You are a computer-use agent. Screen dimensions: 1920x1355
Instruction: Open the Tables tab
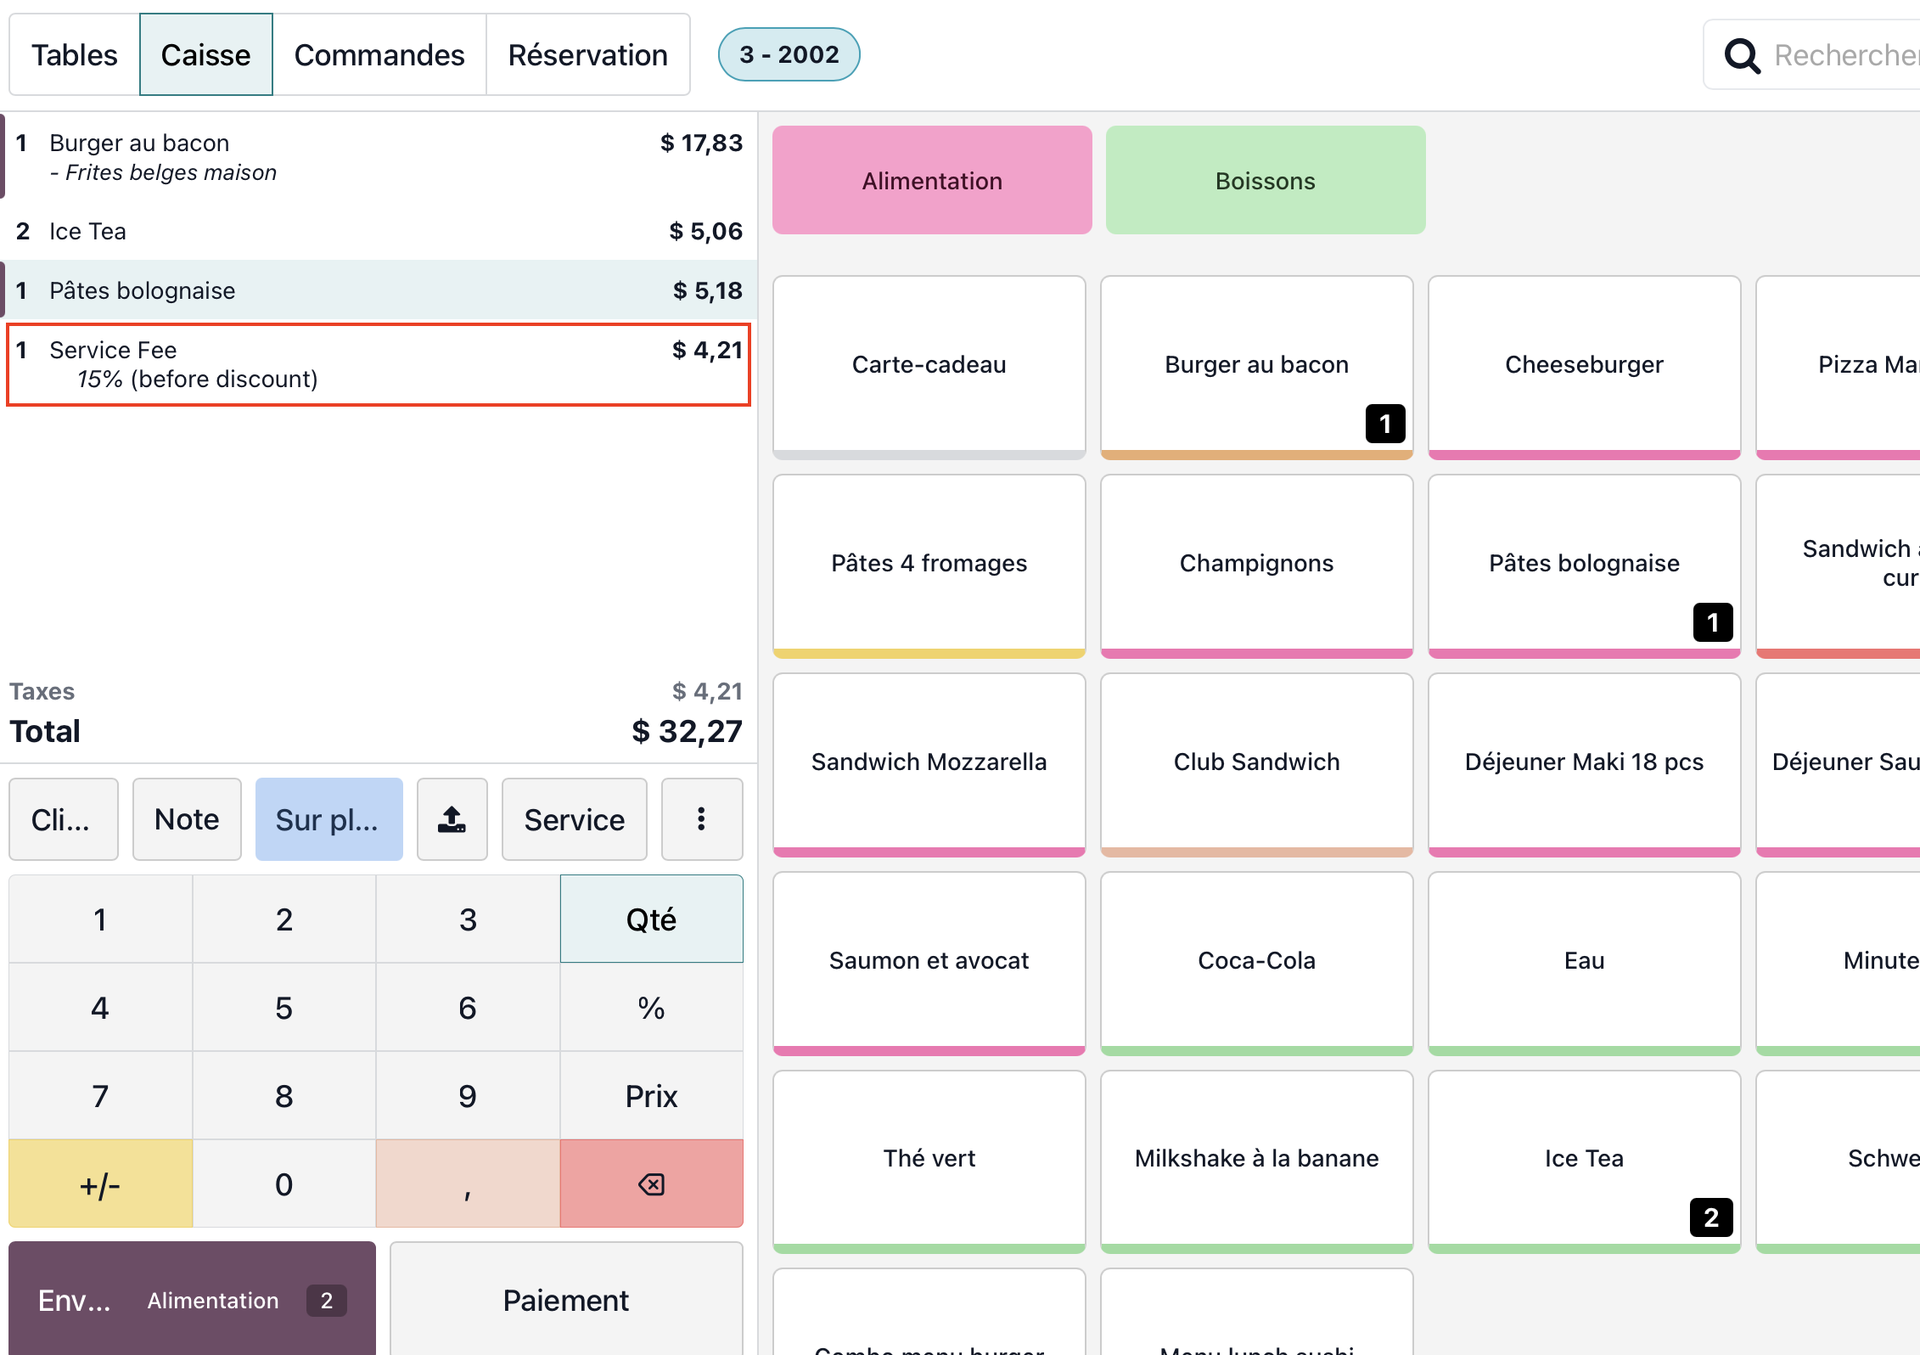click(74, 55)
